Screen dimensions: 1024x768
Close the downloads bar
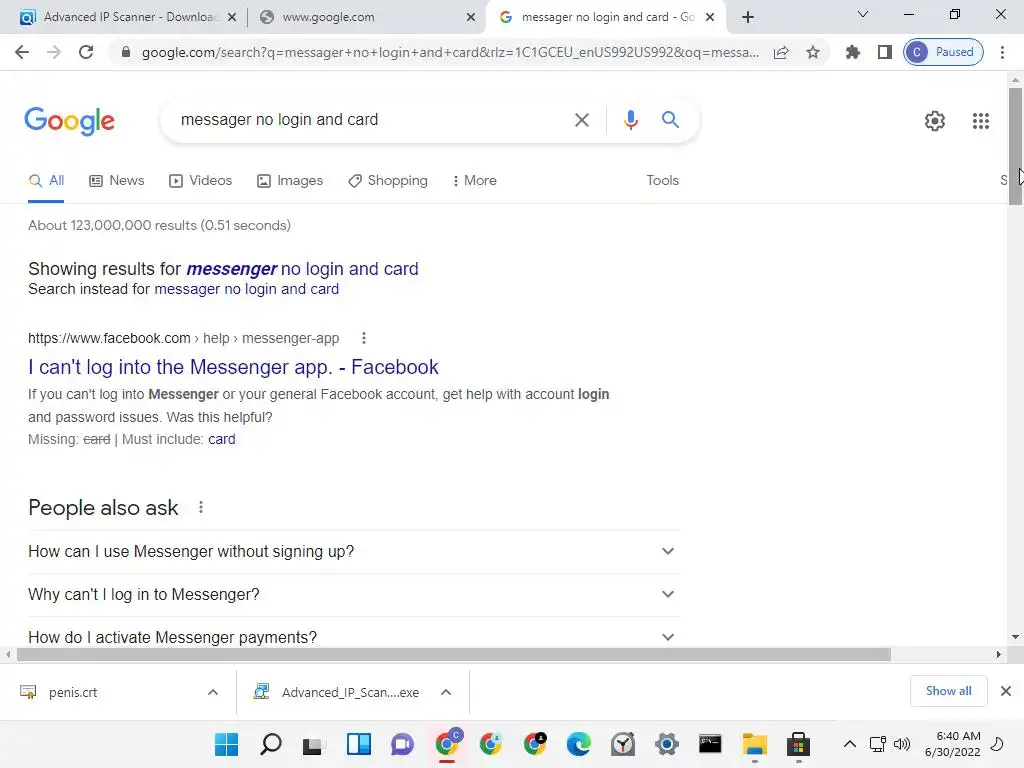click(x=1006, y=691)
